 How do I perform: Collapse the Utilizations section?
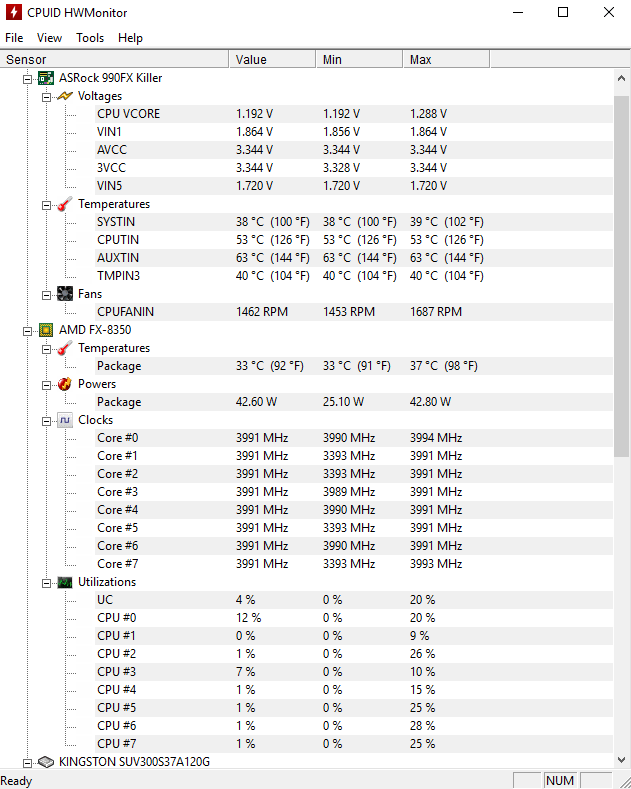46,583
